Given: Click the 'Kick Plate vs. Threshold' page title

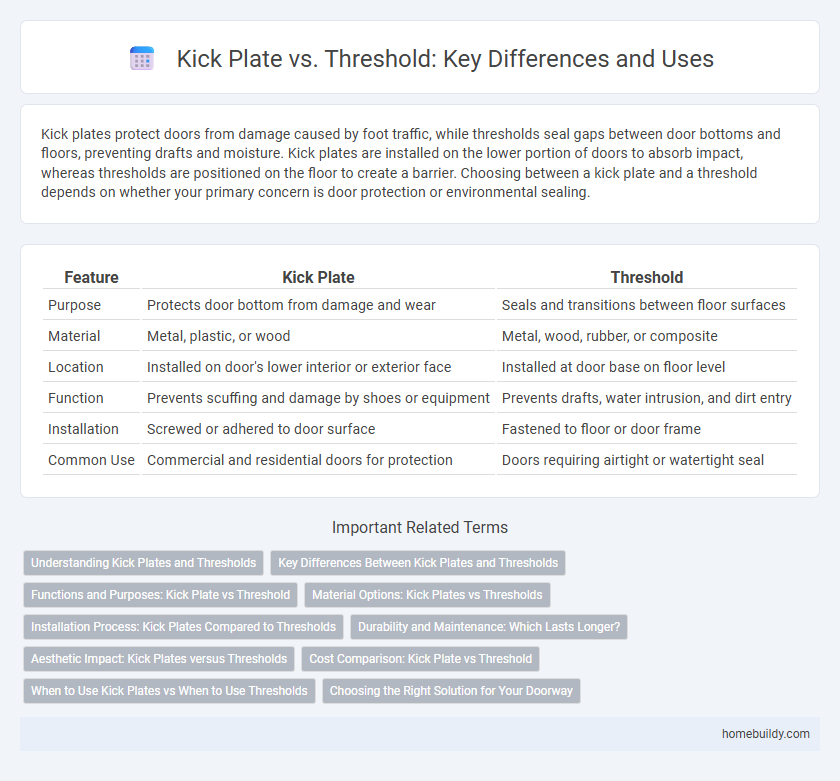Looking at the screenshot, I should pyautogui.click(x=445, y=59).
